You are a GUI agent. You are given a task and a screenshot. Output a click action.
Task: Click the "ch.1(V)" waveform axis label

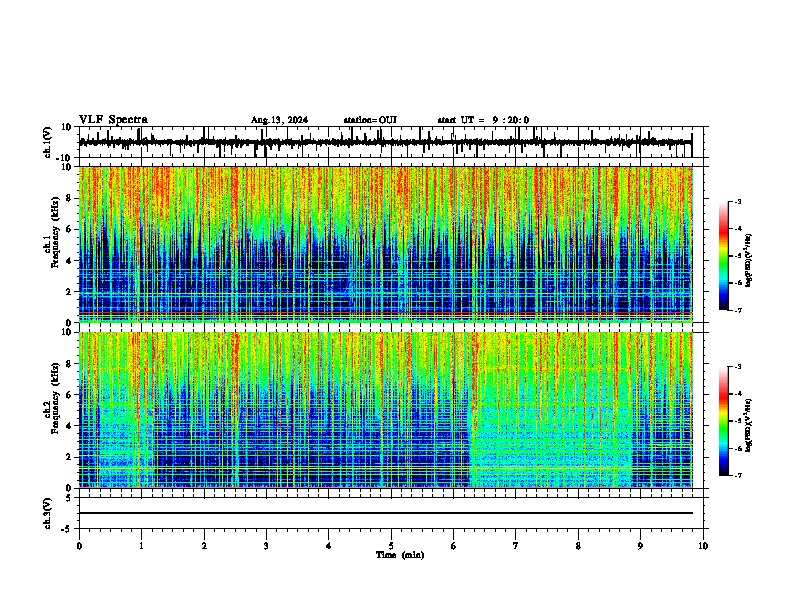point(48,142)
